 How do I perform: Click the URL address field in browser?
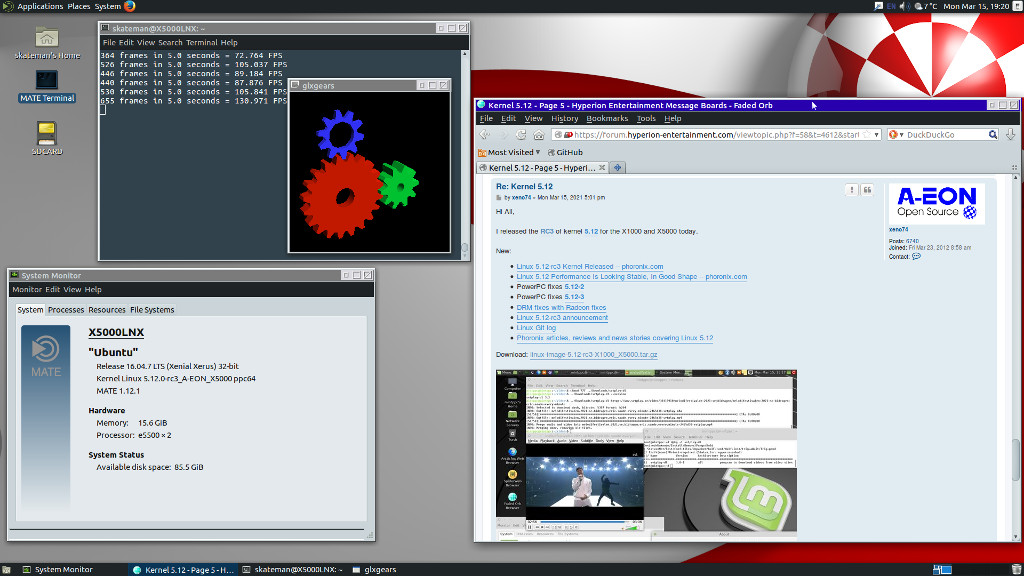[716, 135]
